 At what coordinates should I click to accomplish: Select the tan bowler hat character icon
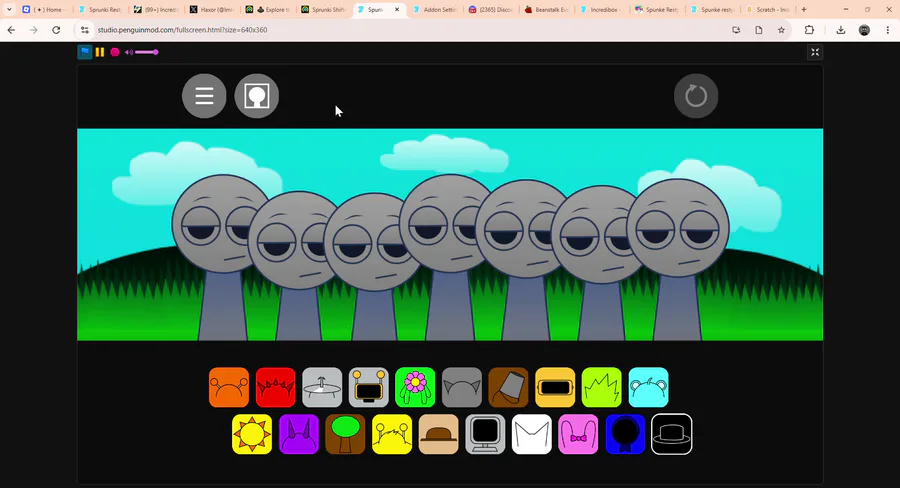(439, 434)
